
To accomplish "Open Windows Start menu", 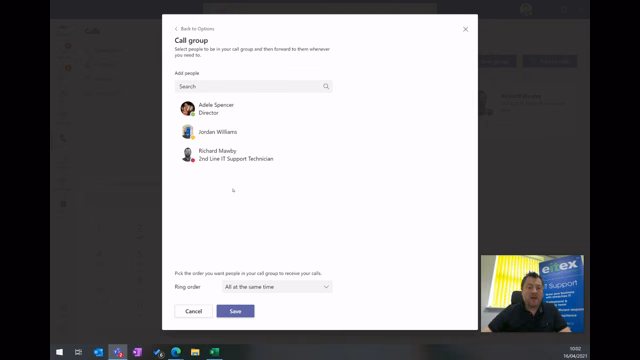I will (x=59, y=352).
